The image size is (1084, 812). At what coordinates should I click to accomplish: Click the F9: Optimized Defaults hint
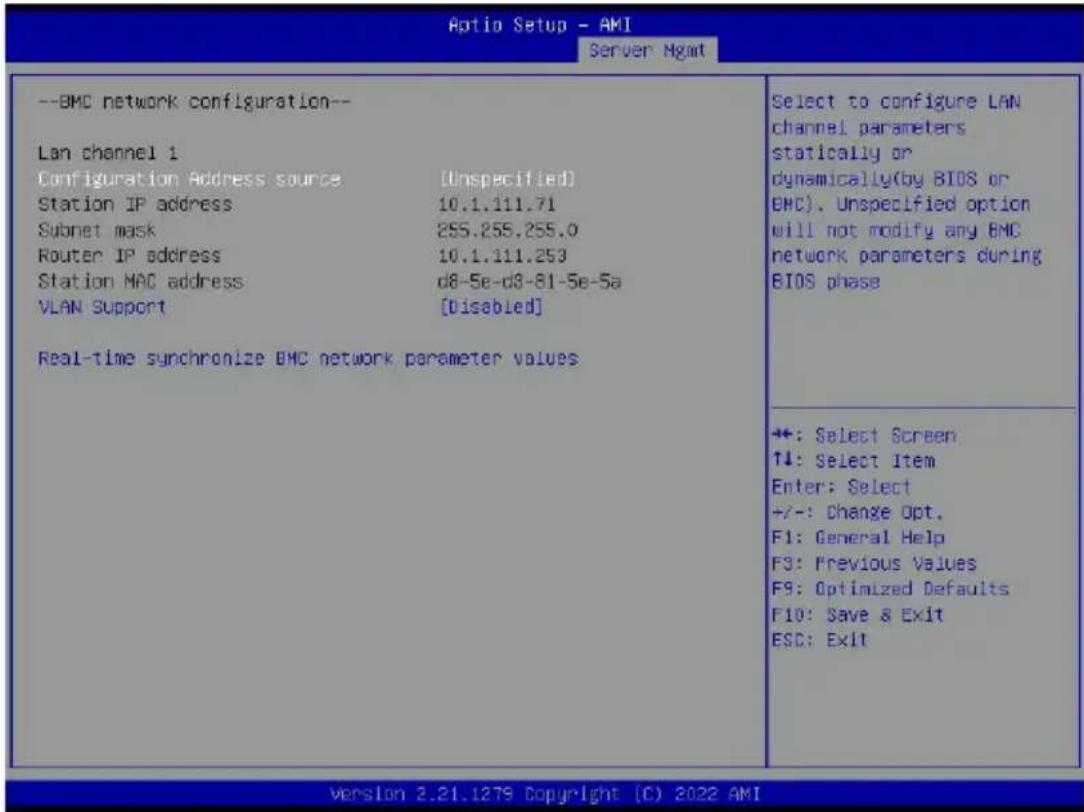(890, 589)
